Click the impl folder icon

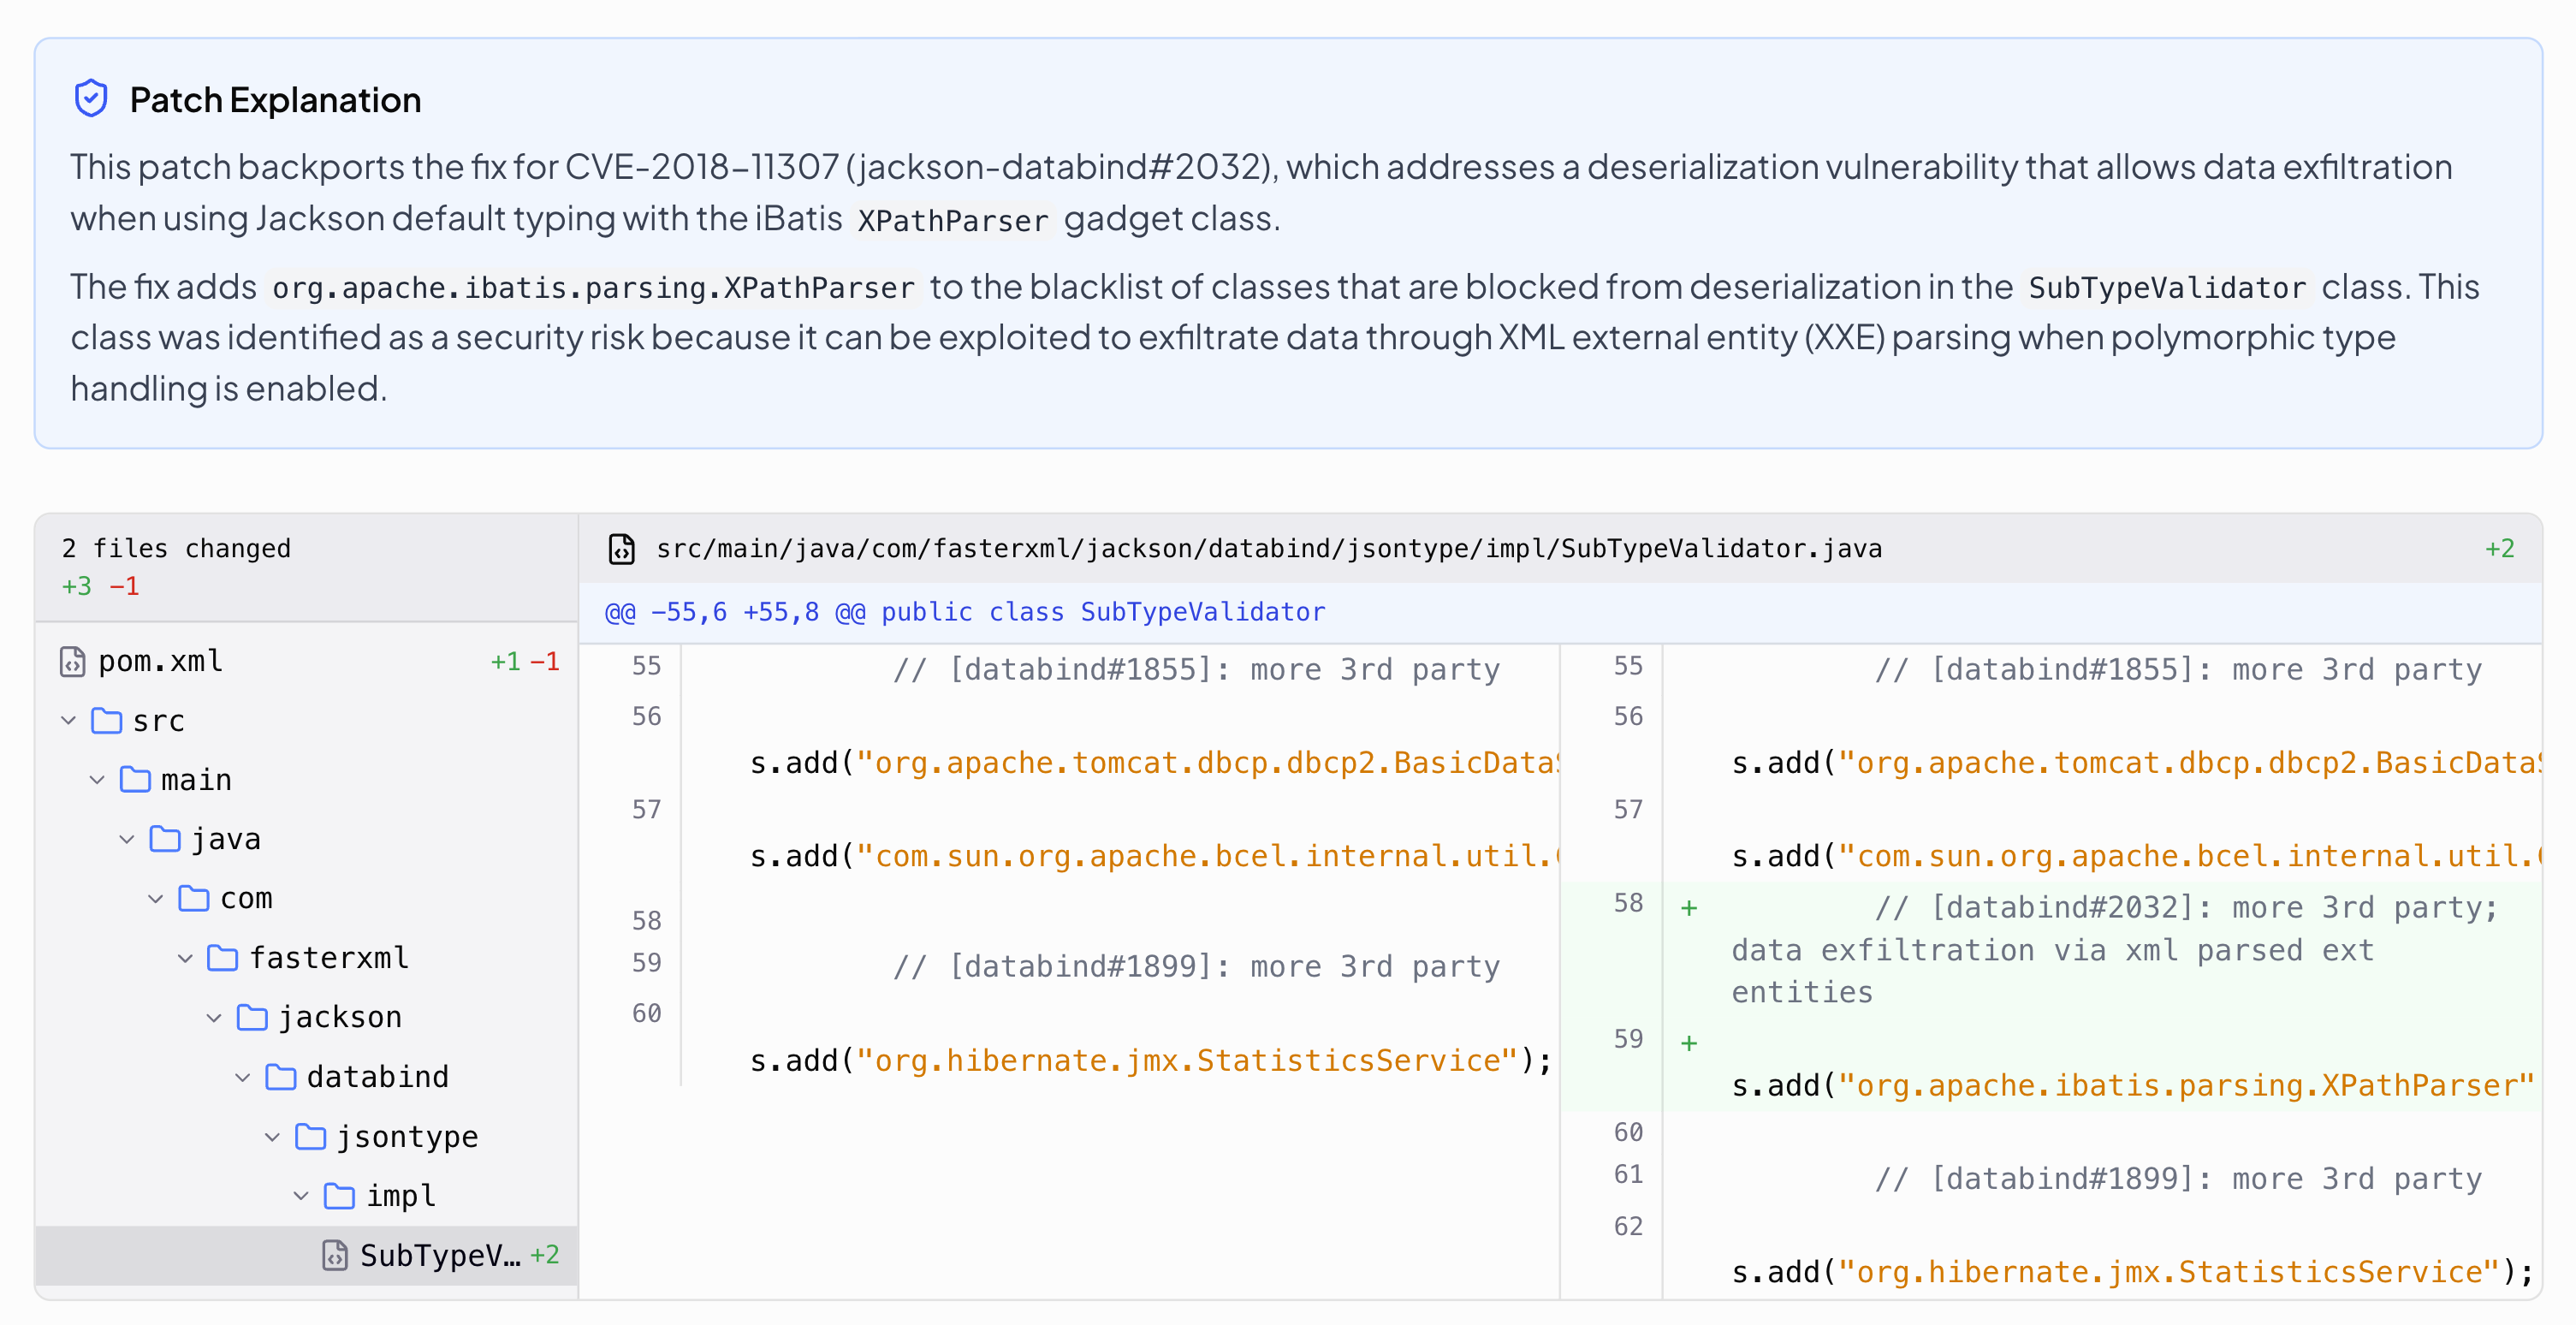pyautogui.click(x=339, y=1196)
